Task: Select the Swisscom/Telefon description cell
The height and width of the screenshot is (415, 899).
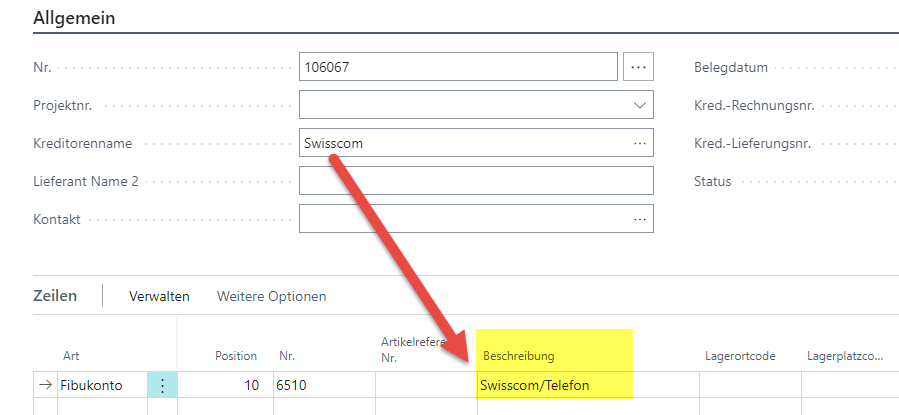Action: coord(588,385)
